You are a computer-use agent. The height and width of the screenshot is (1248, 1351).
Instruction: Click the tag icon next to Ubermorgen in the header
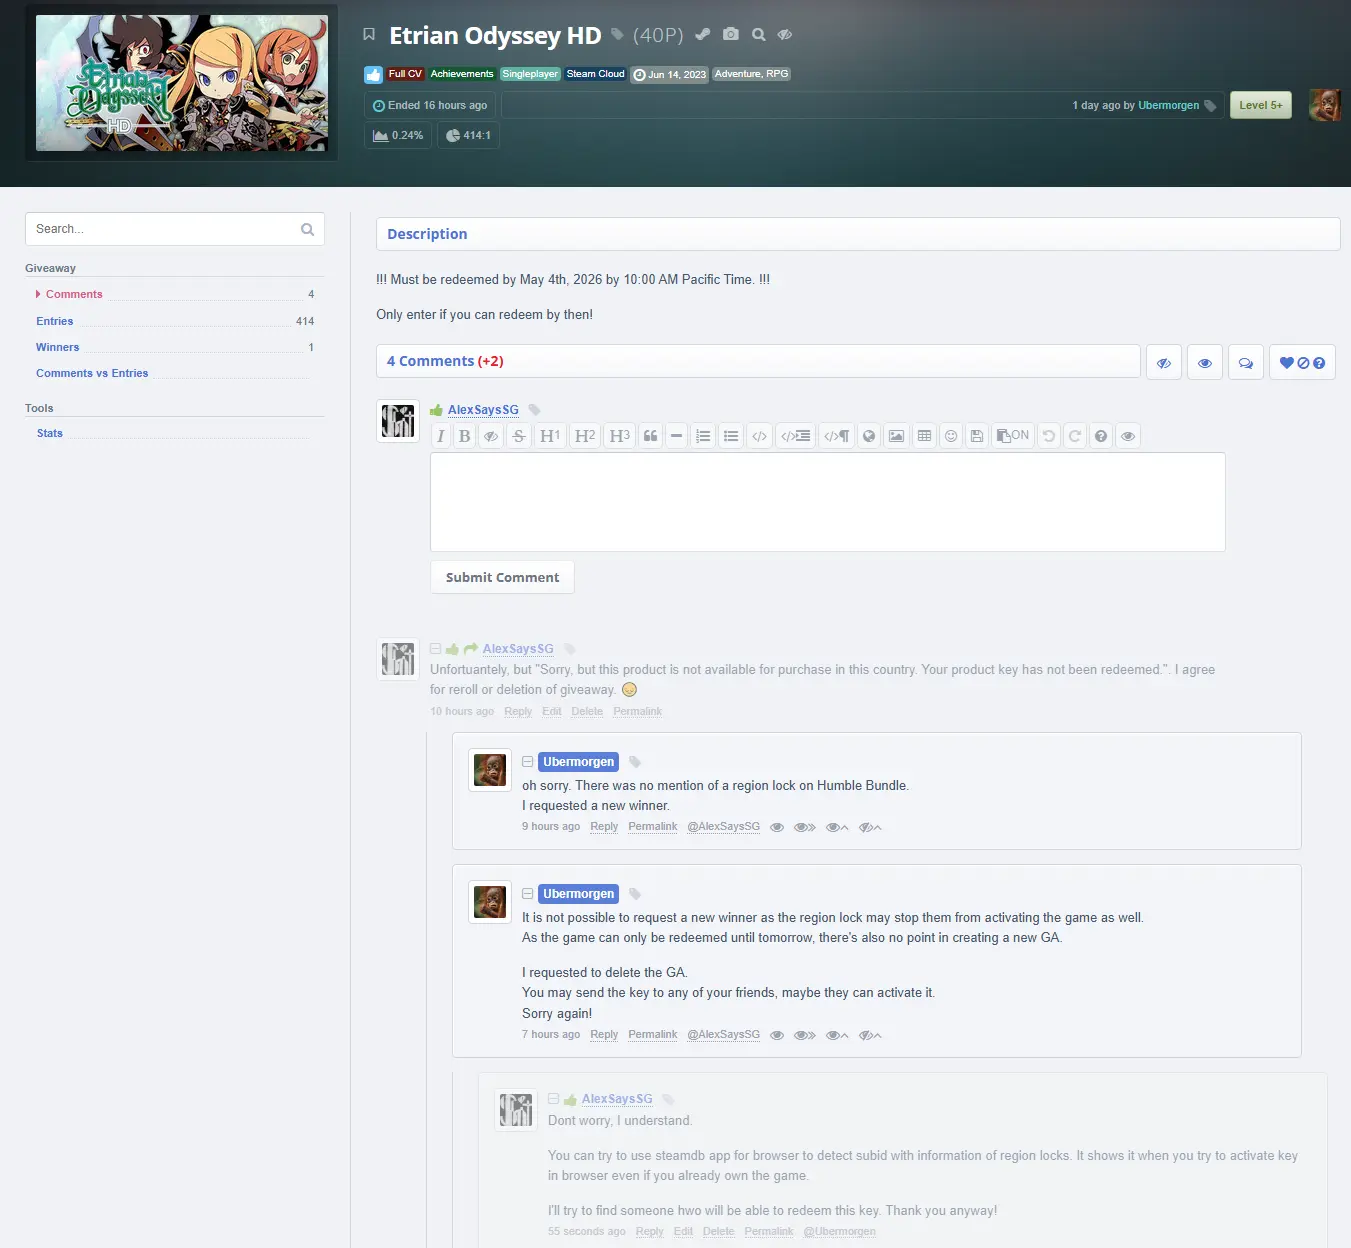[x=1210, y=106]
